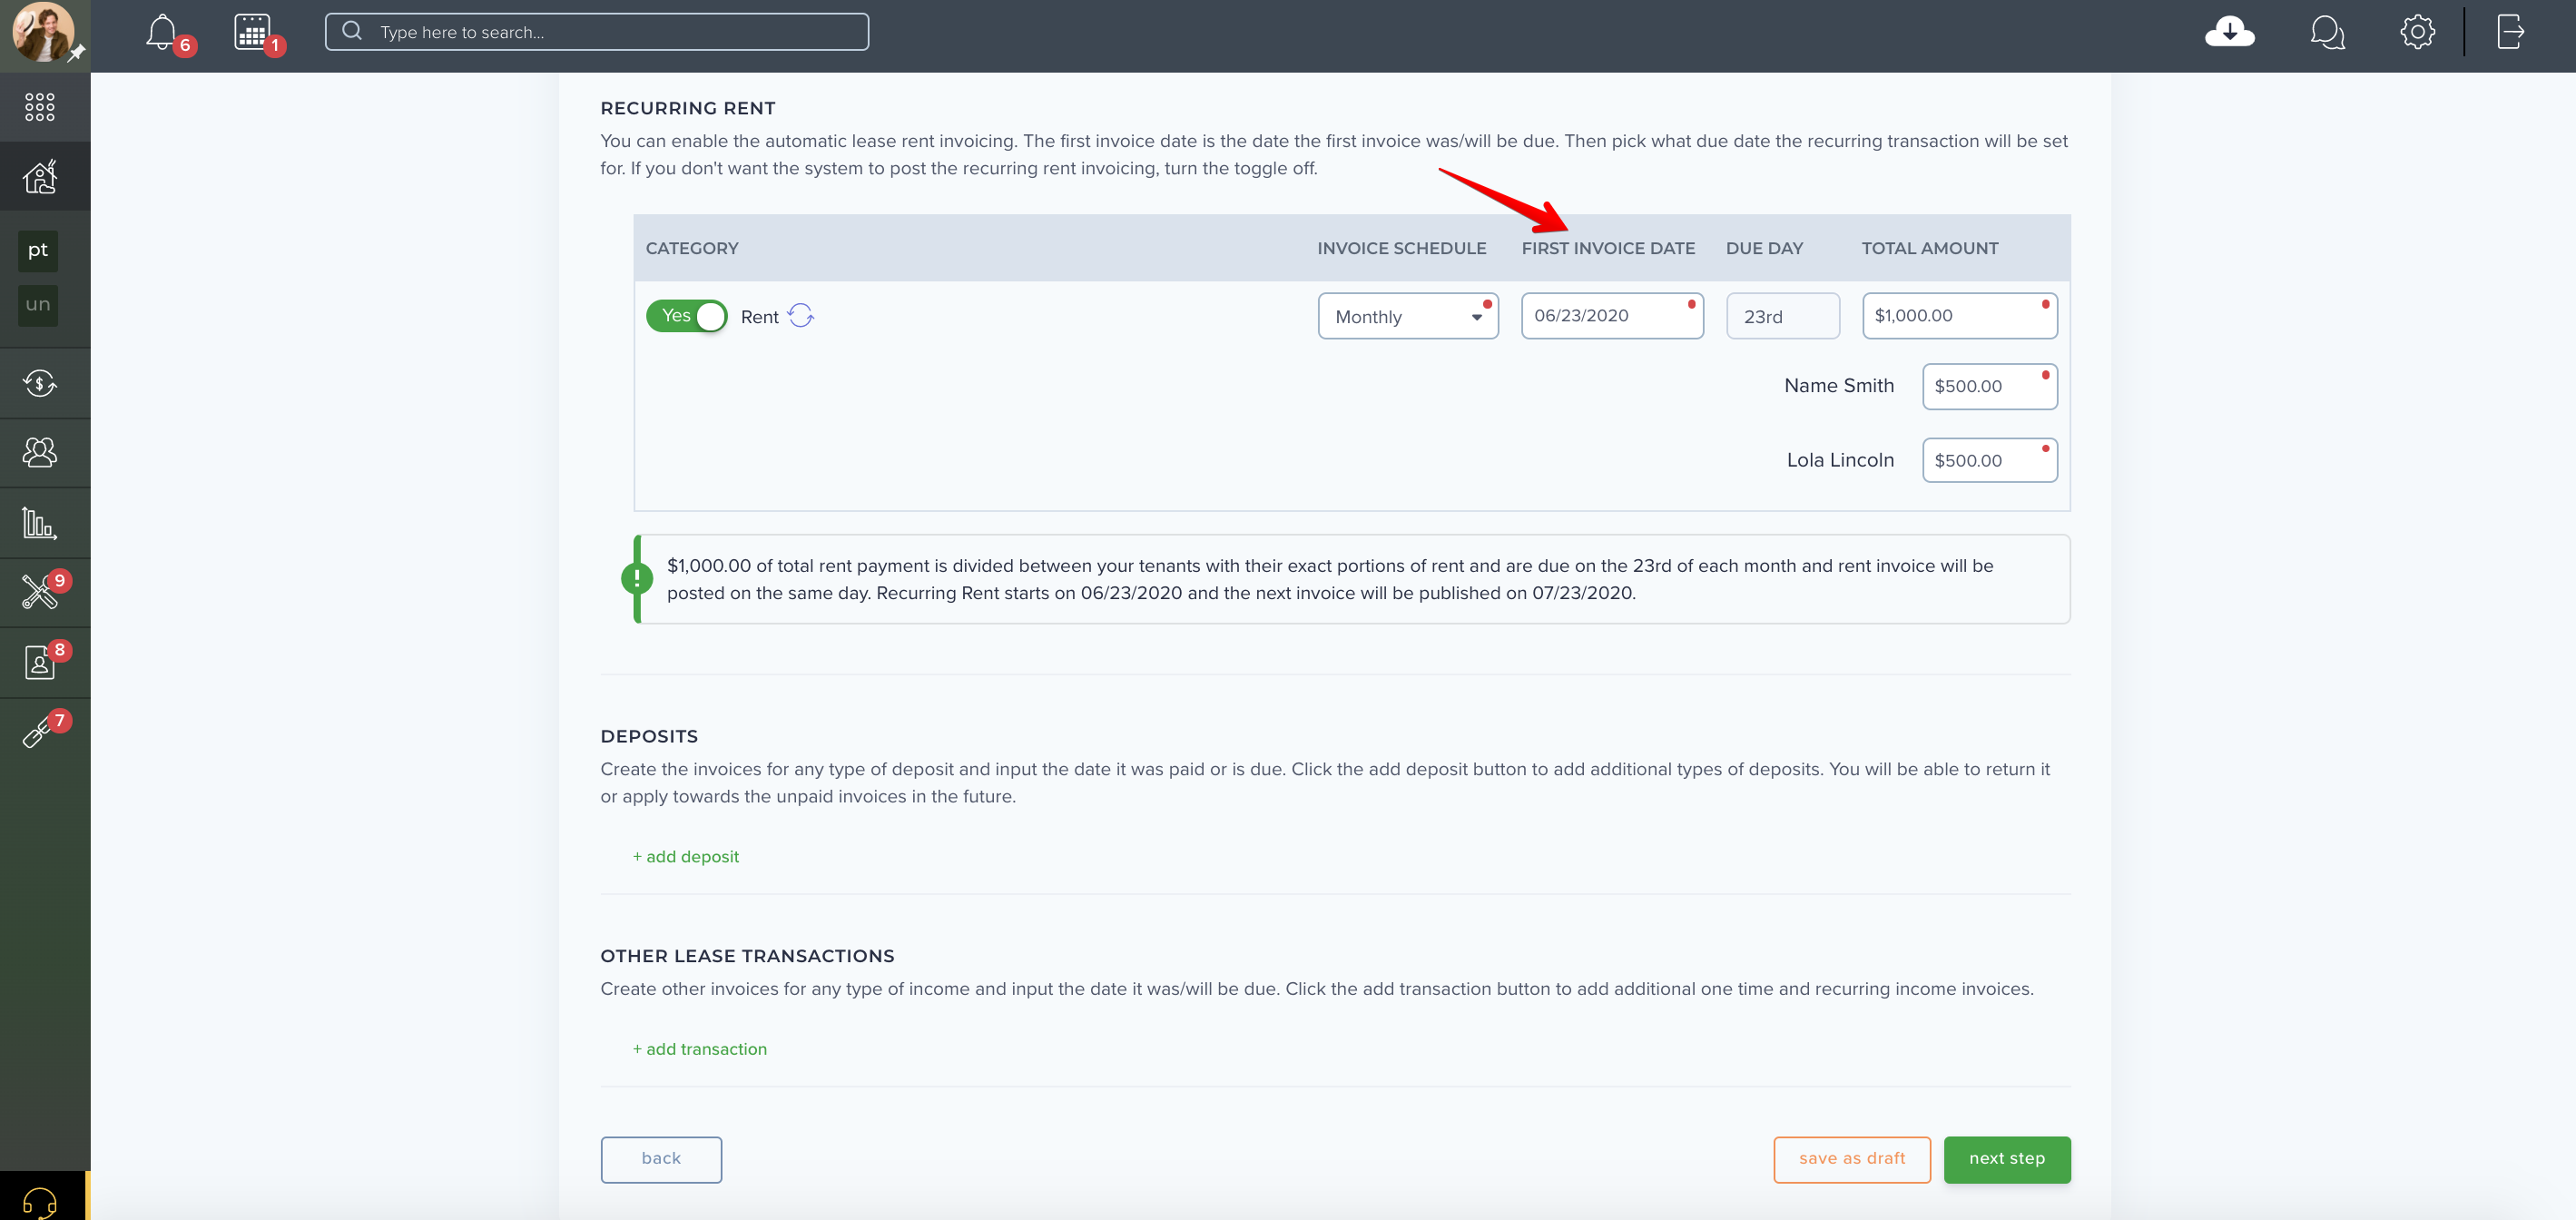Click the green 'next step' button
Screen dimensions: 2576x1220
point(2007,1159)
